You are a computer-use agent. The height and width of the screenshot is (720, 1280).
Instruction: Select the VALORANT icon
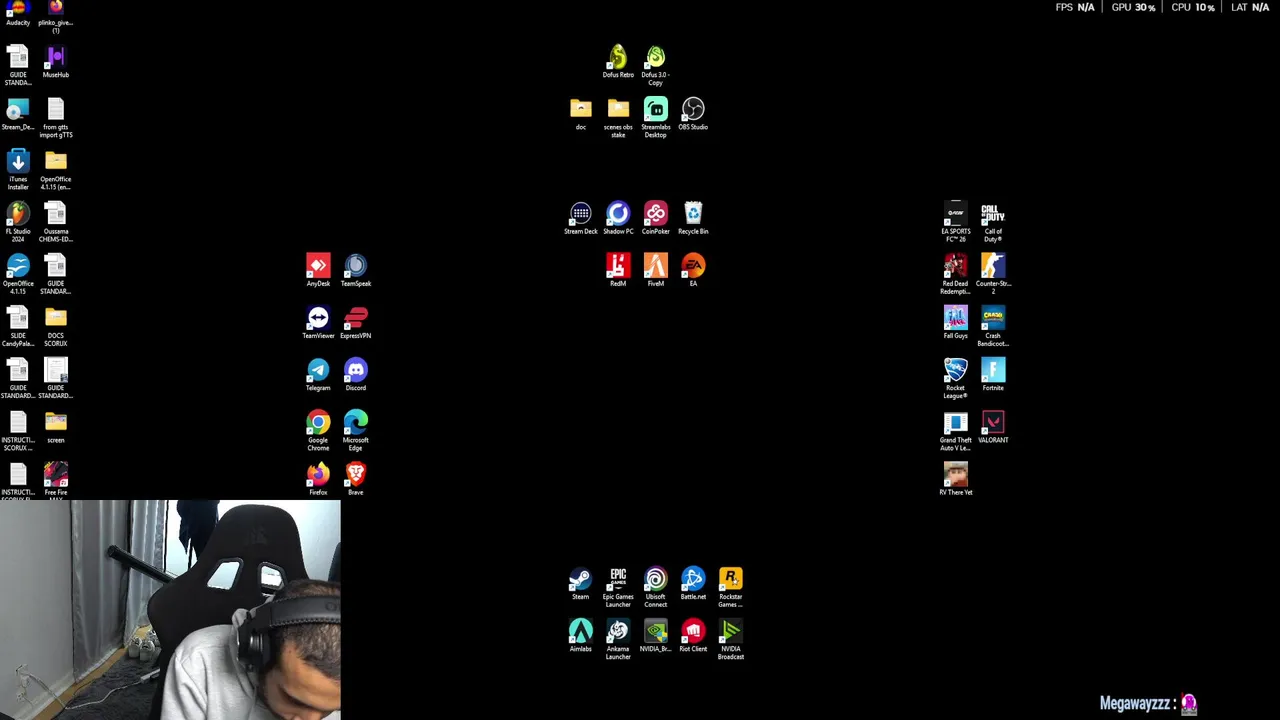tap(993, 427)
